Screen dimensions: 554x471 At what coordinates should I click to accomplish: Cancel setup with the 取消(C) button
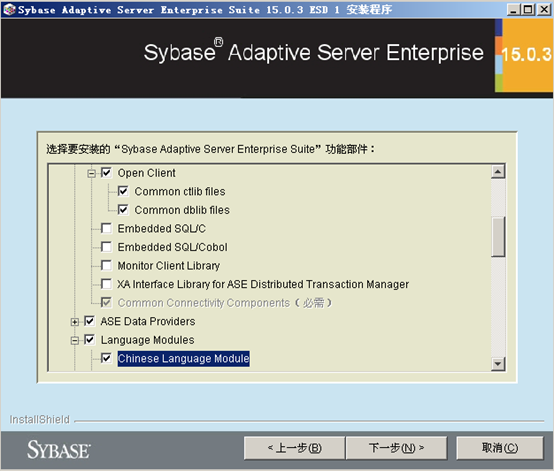point(500,448)
